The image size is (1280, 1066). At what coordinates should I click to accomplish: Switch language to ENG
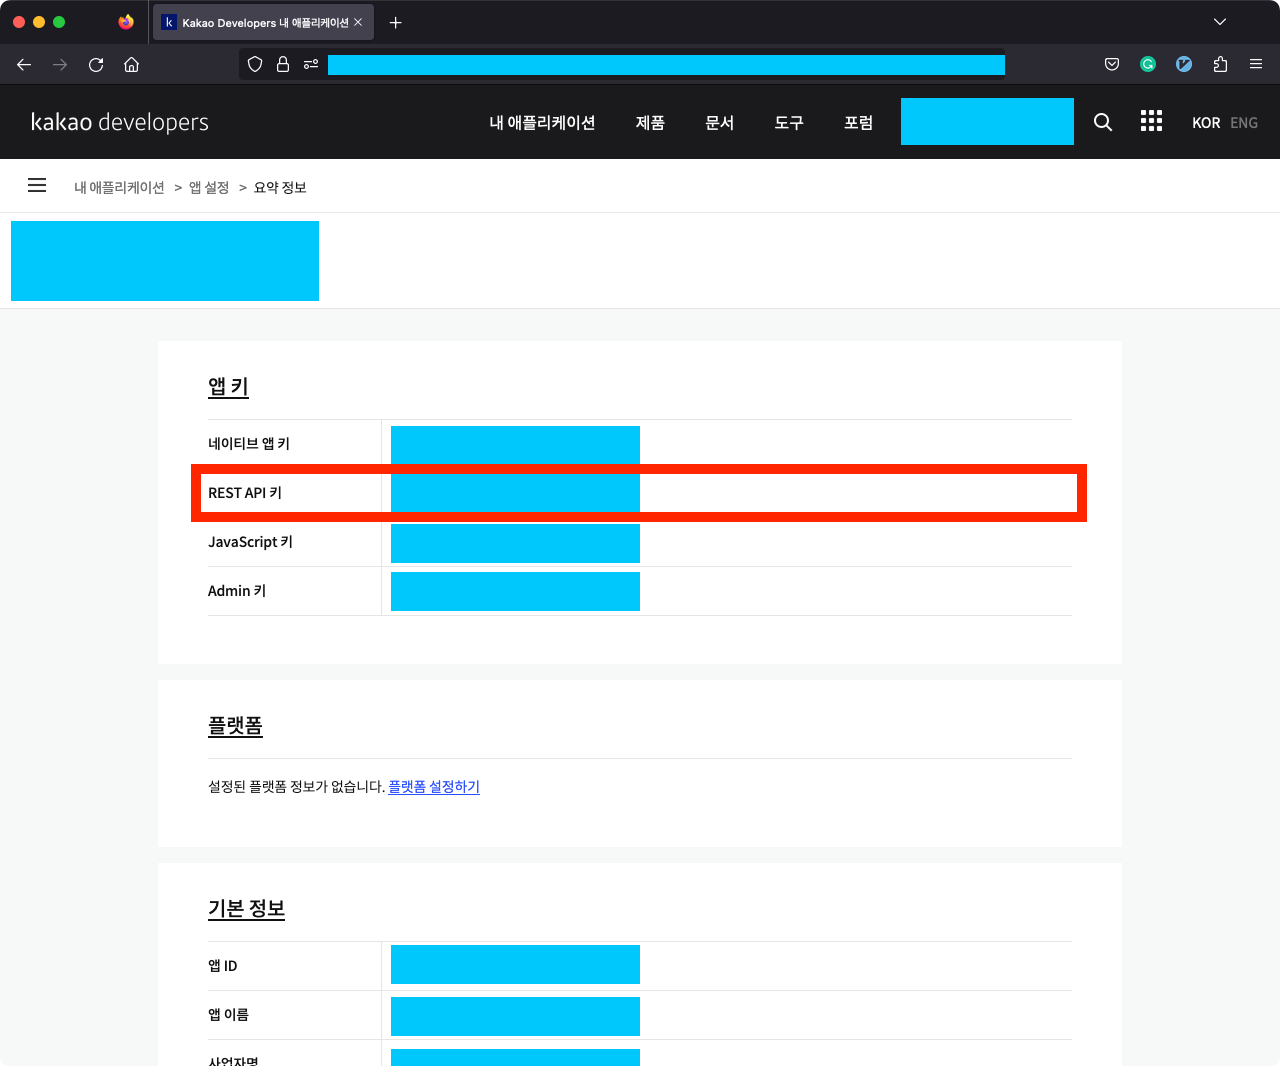point(1244,123)
